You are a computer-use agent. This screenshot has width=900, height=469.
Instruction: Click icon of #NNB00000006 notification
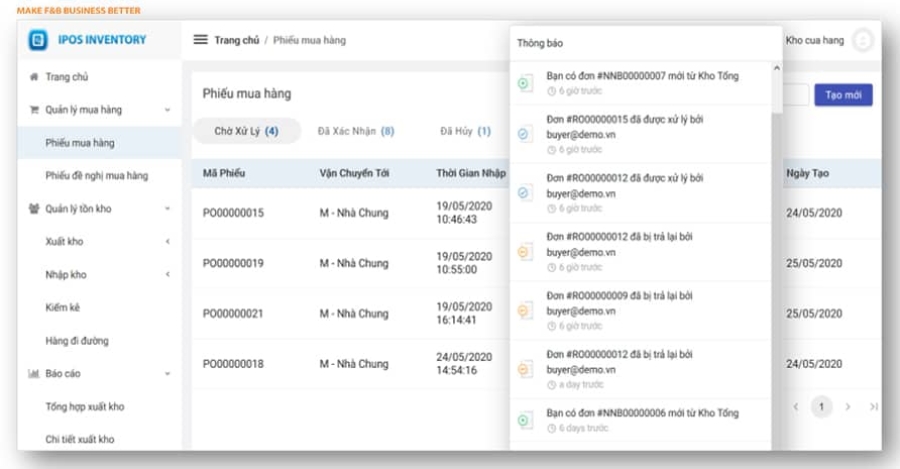(525, 420)
